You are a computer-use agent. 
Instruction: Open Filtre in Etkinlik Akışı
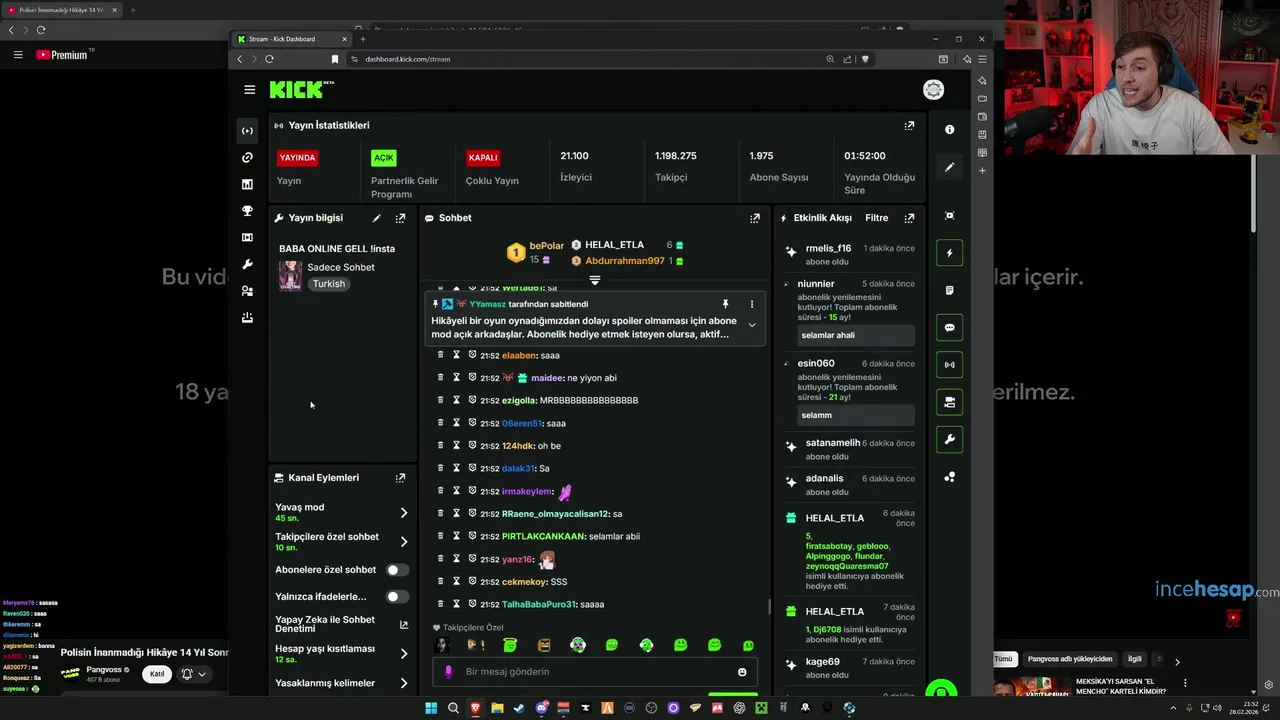(877, 218)
